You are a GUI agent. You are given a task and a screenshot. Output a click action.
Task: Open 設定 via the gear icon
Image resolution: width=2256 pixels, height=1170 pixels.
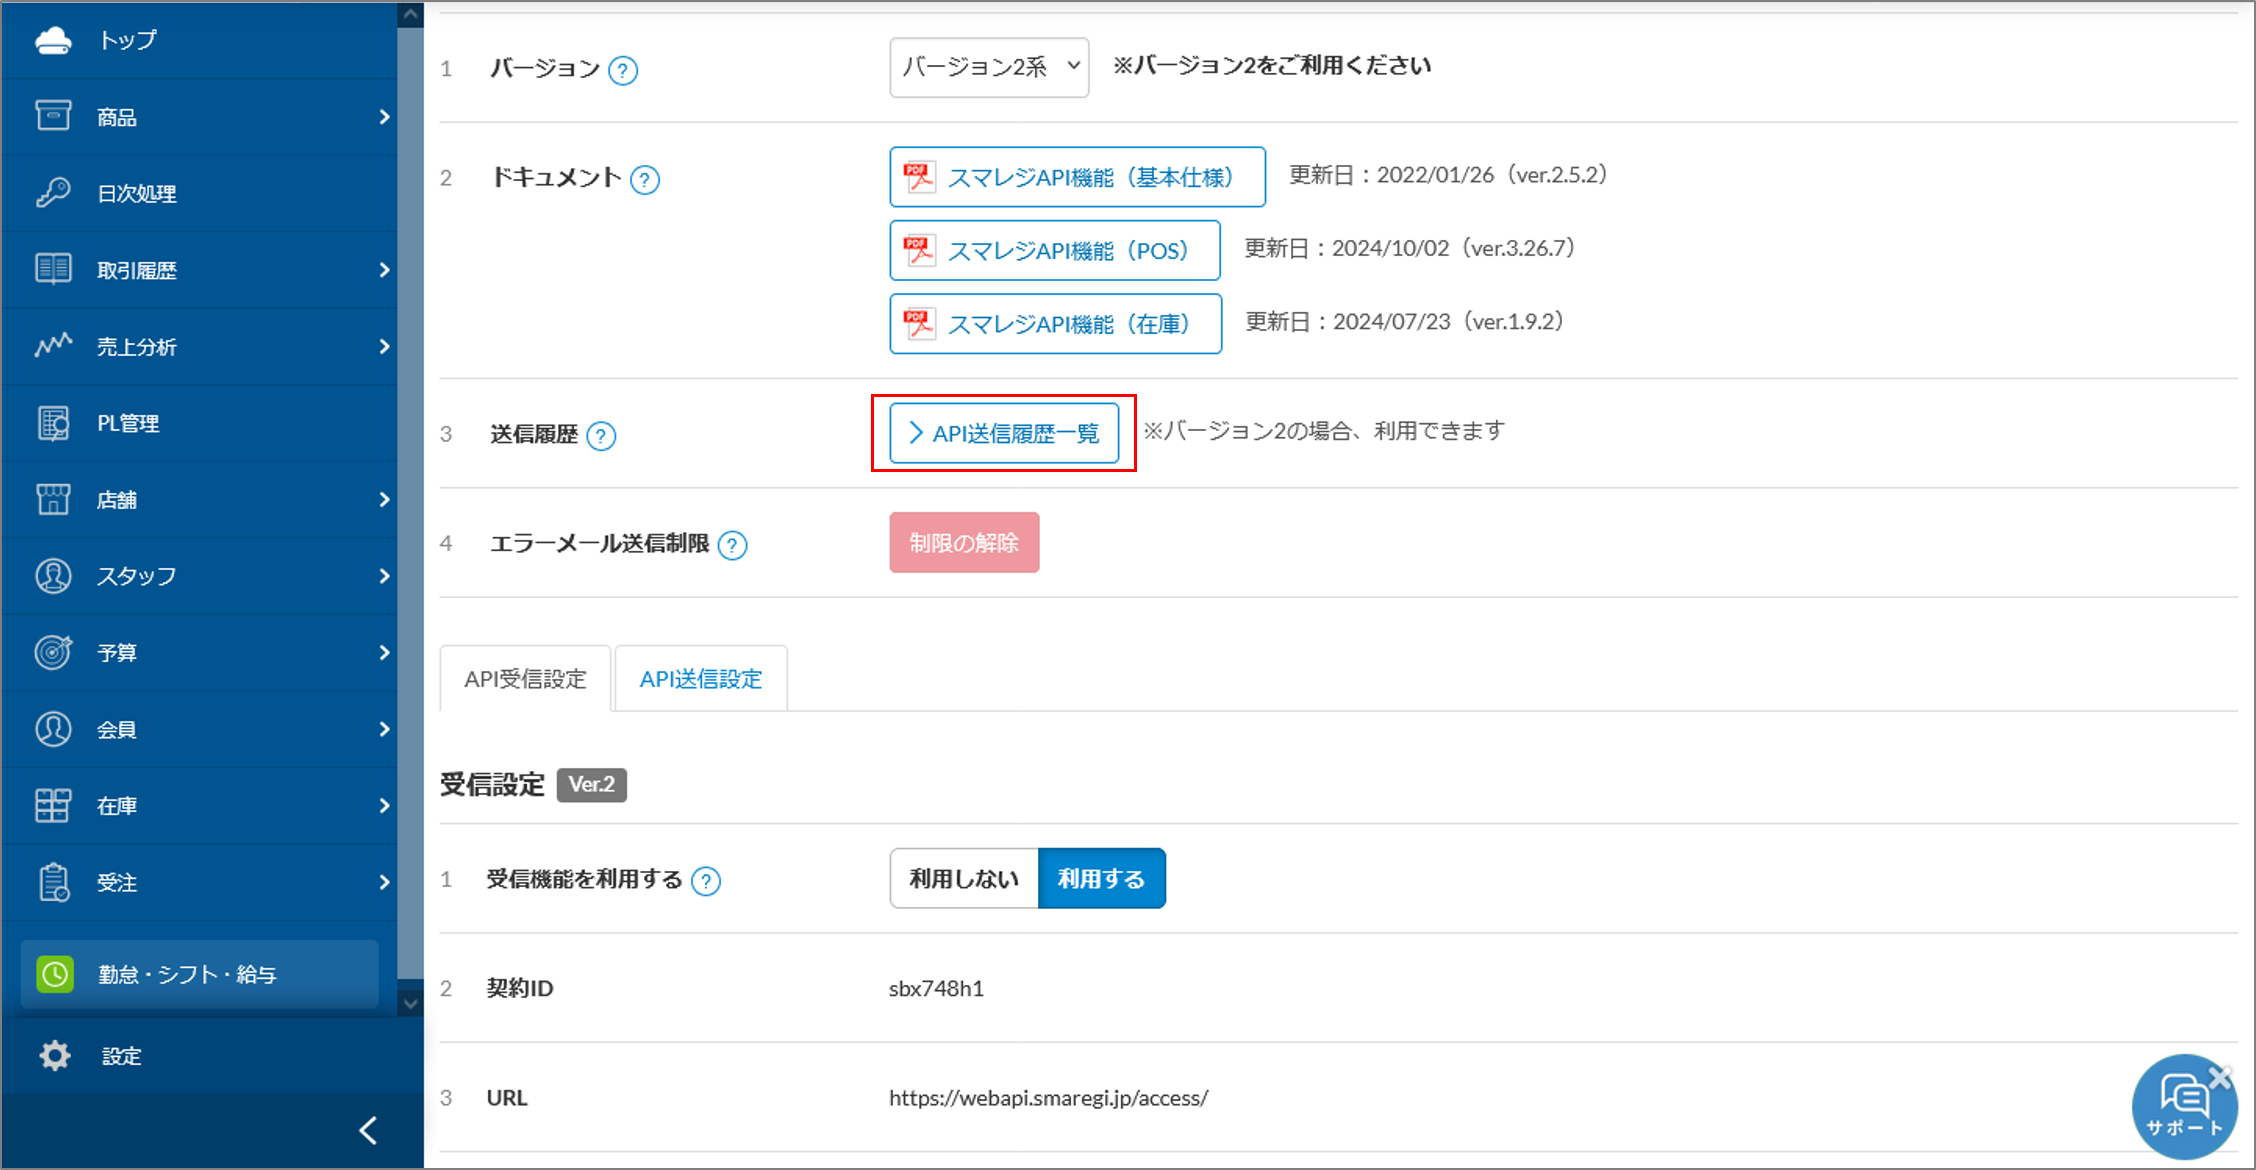(x=53, y=1055)
